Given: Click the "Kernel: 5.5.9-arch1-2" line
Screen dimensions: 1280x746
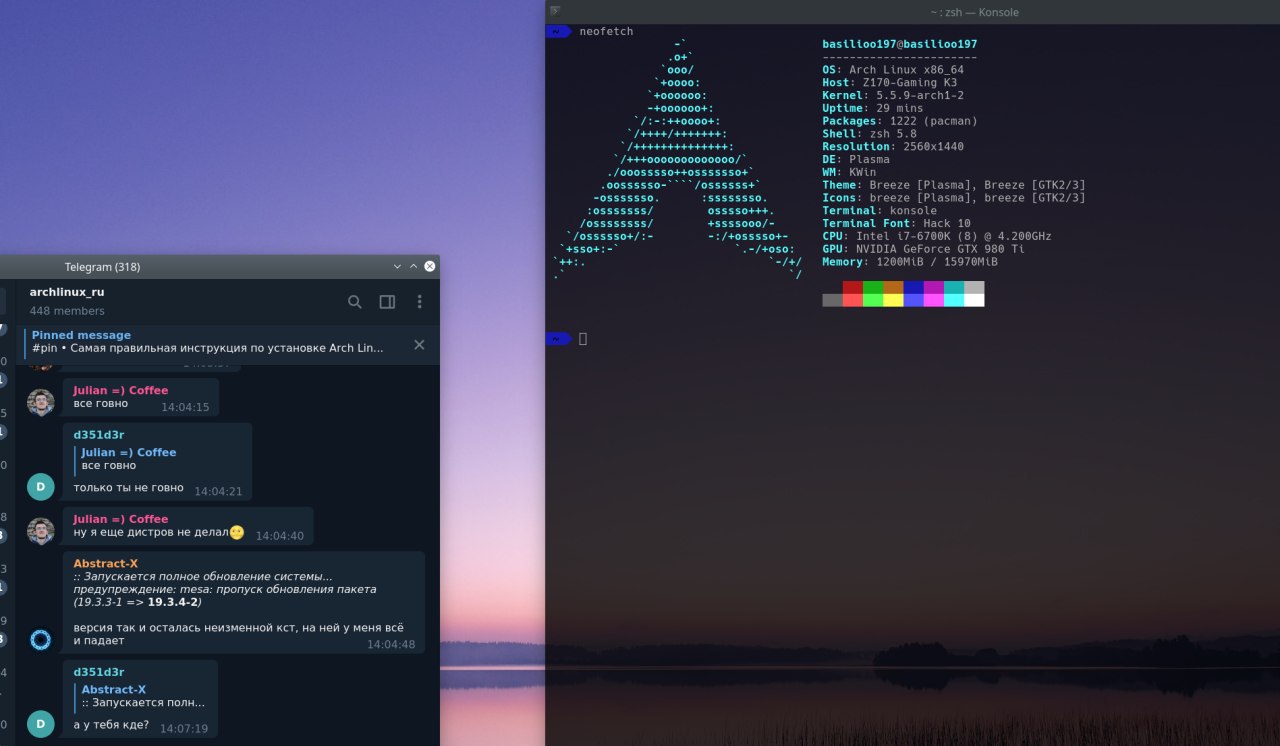Looking at the screenshot, I should tap(893, 95).
